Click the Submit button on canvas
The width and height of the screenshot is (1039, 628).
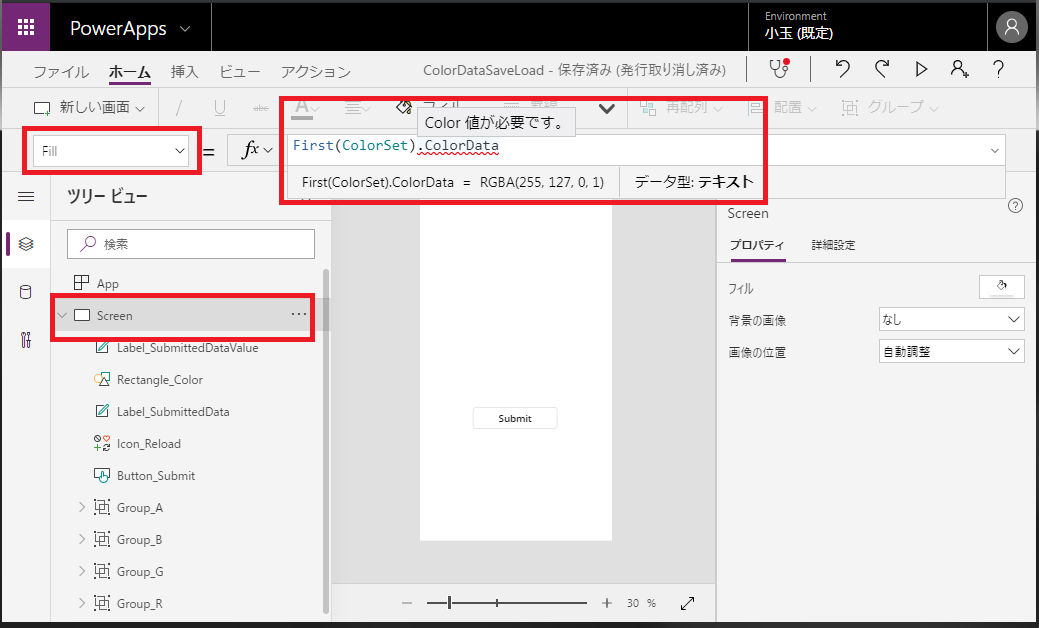515,418
